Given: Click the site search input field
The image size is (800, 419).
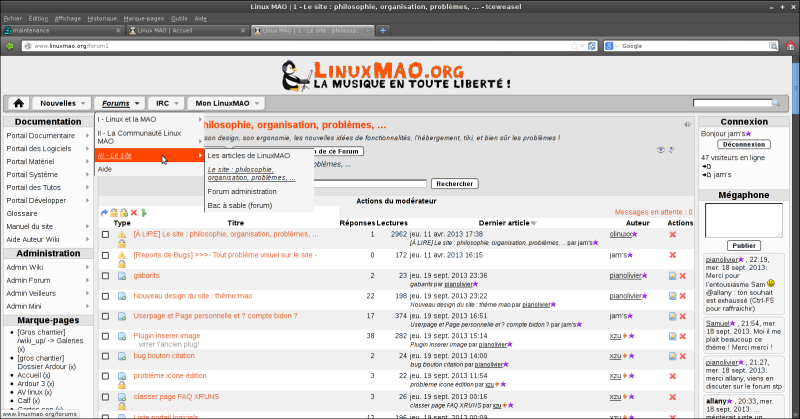Looking at the screenshot, I should (x=732, y=103).
